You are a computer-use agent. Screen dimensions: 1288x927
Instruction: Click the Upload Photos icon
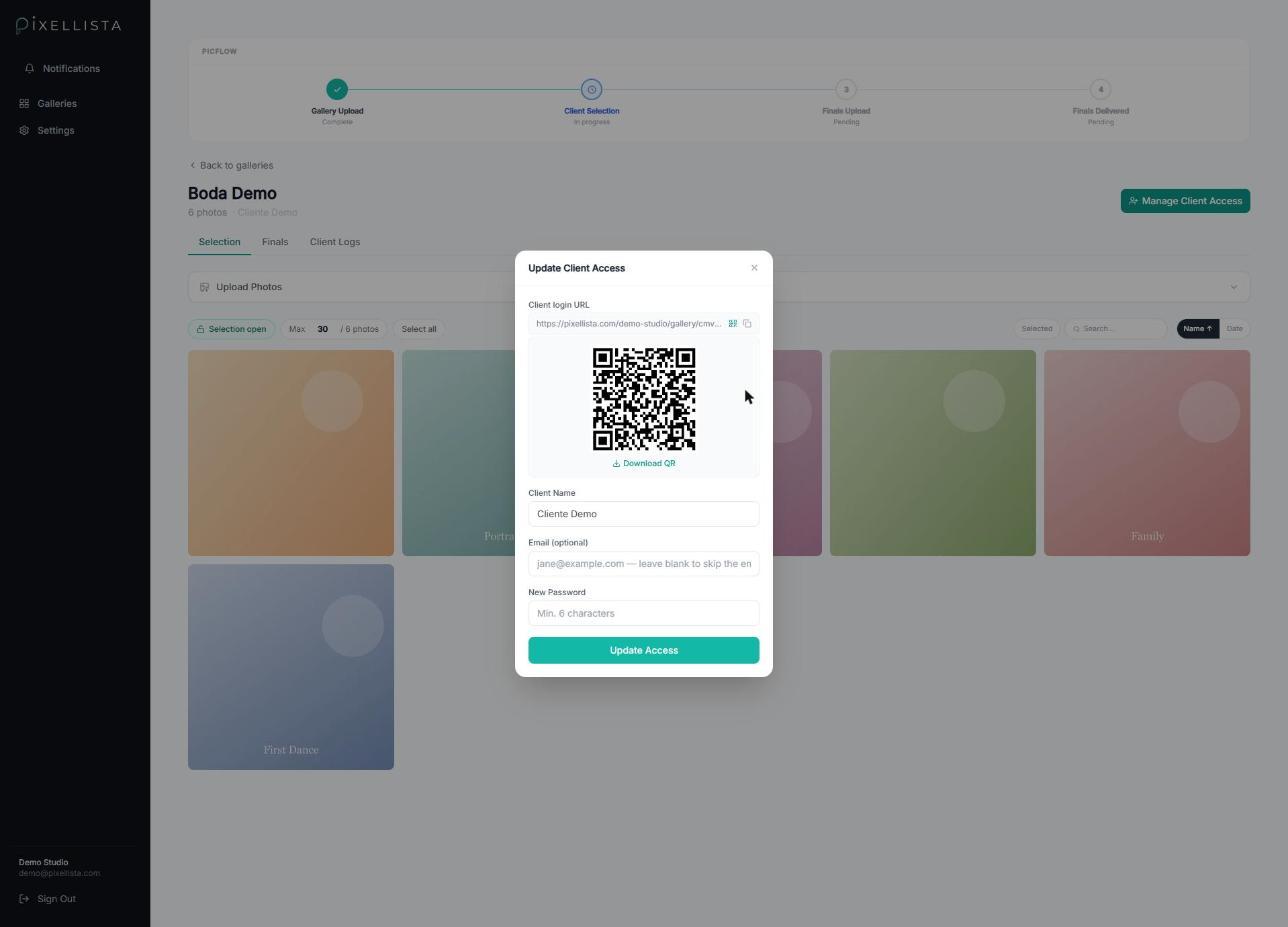click(x=204, y=287)
